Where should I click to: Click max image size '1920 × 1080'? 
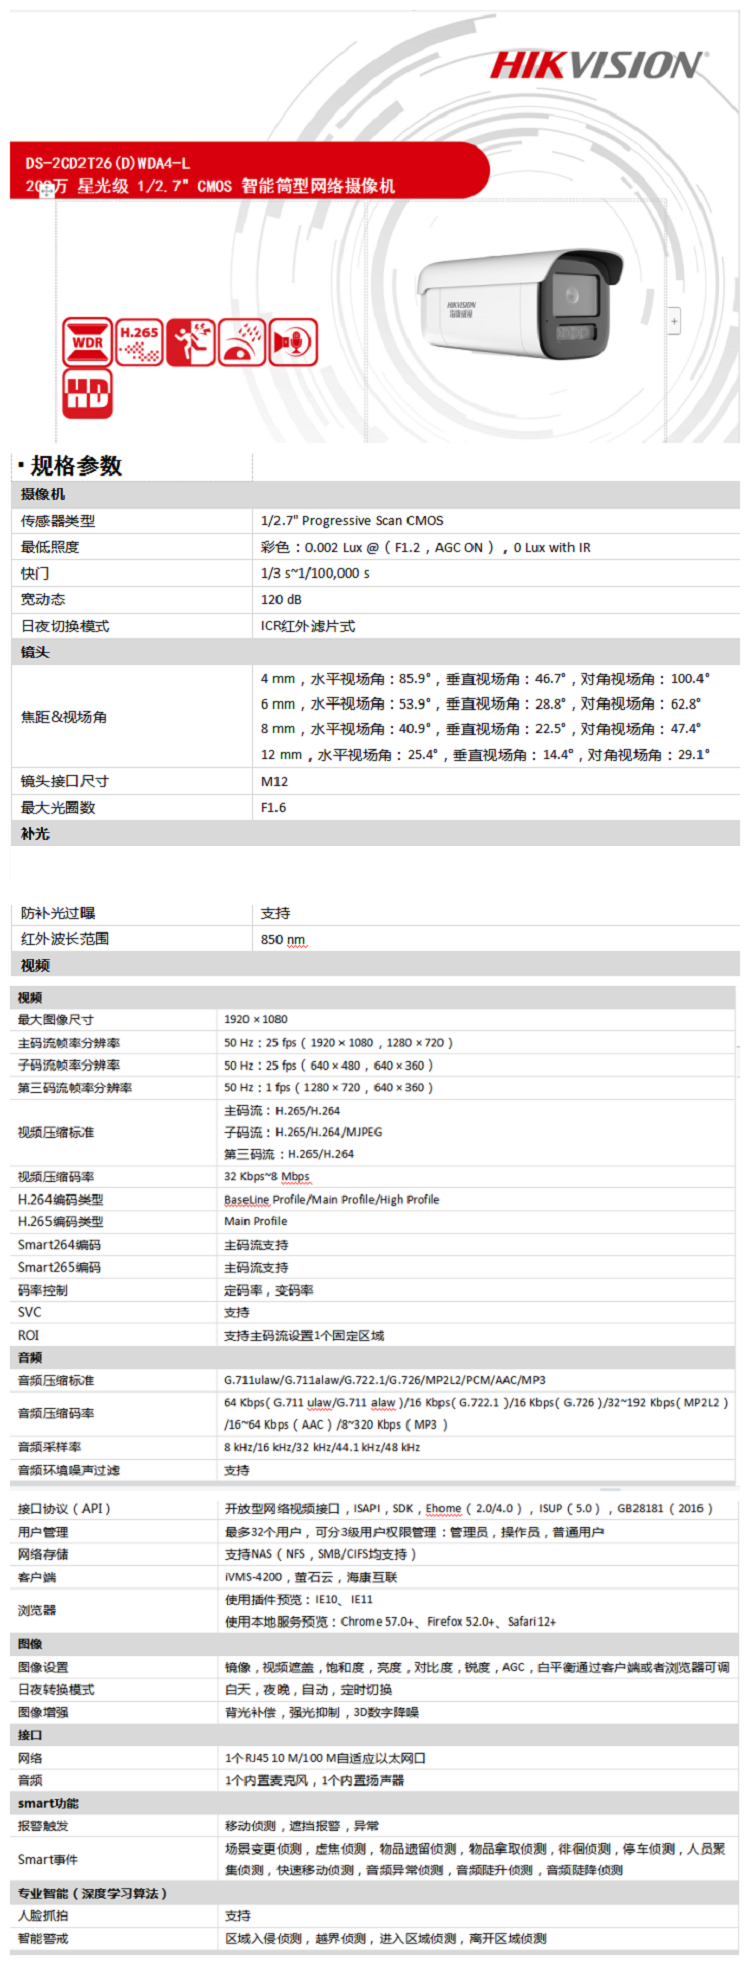pyautogui.click(x=256, y=1019)
